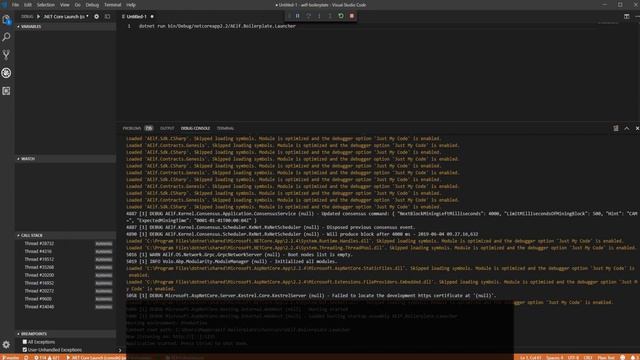Click line and column indicator in status bar
This screenshot has height=360, width=640.
pyautogui.click(x=530, y=358)
